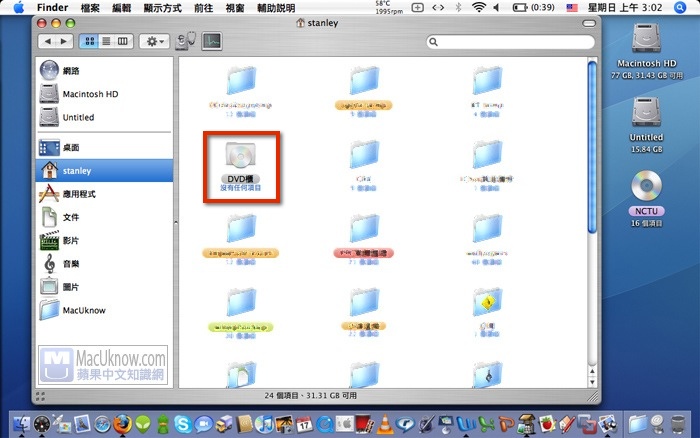Open QuickTime Player from the Dock
This screenshot has width=700, height=438.
point(325,424)
